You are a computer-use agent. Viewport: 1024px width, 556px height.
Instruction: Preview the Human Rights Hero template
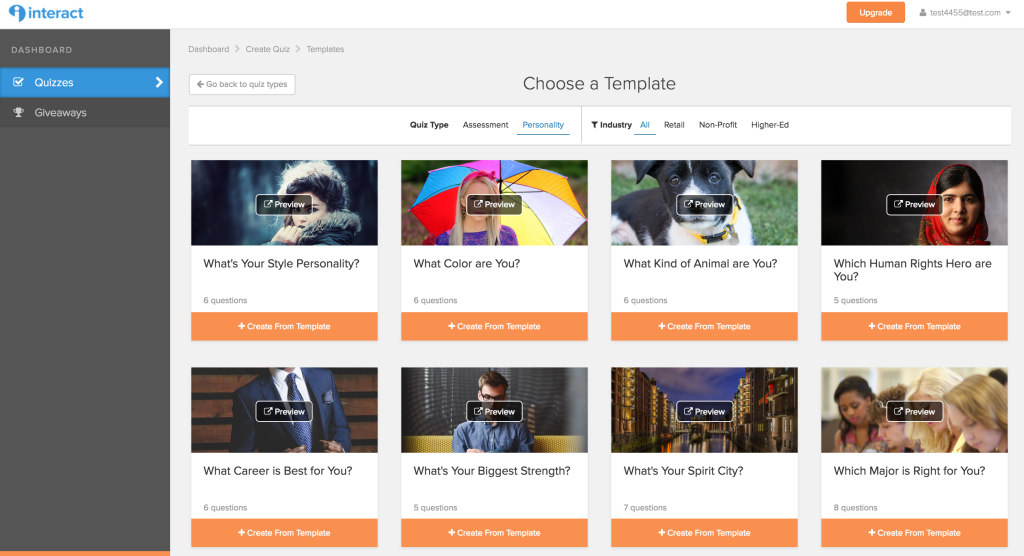(914, 204)
